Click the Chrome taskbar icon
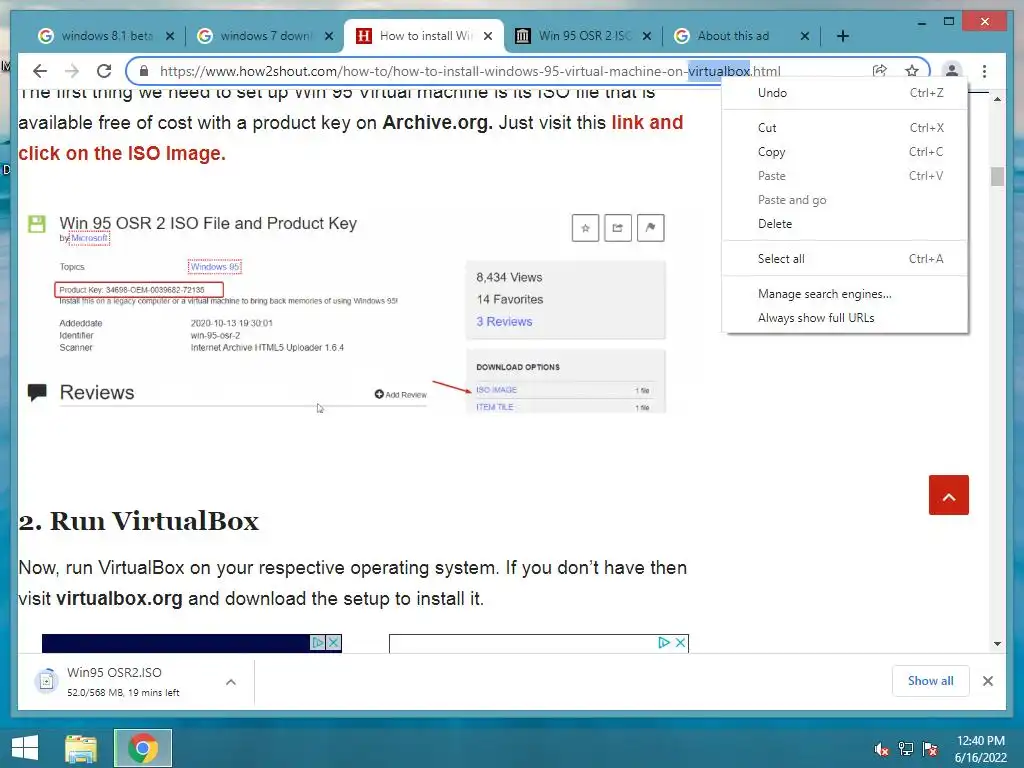The image size is (1024, 768). click(x=142, y=748)
